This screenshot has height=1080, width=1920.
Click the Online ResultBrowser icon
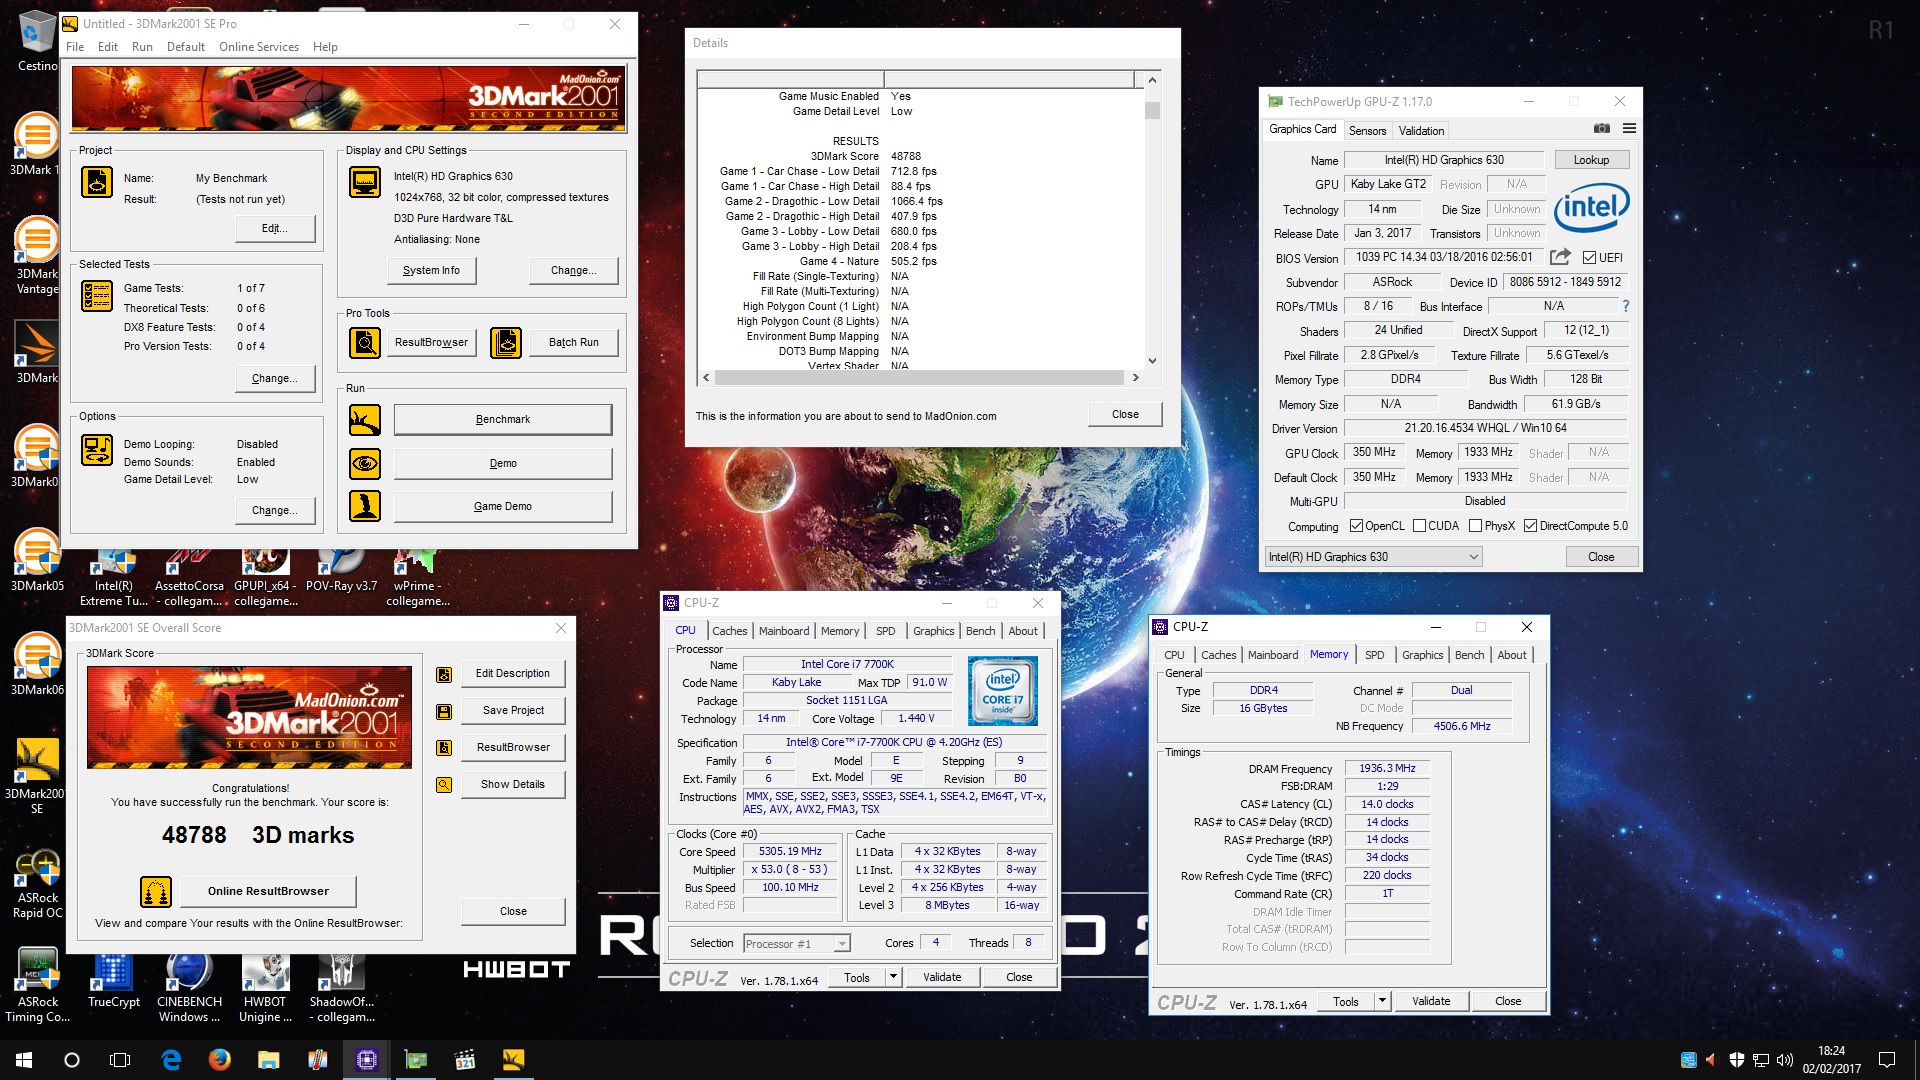(x=155, y=891)
